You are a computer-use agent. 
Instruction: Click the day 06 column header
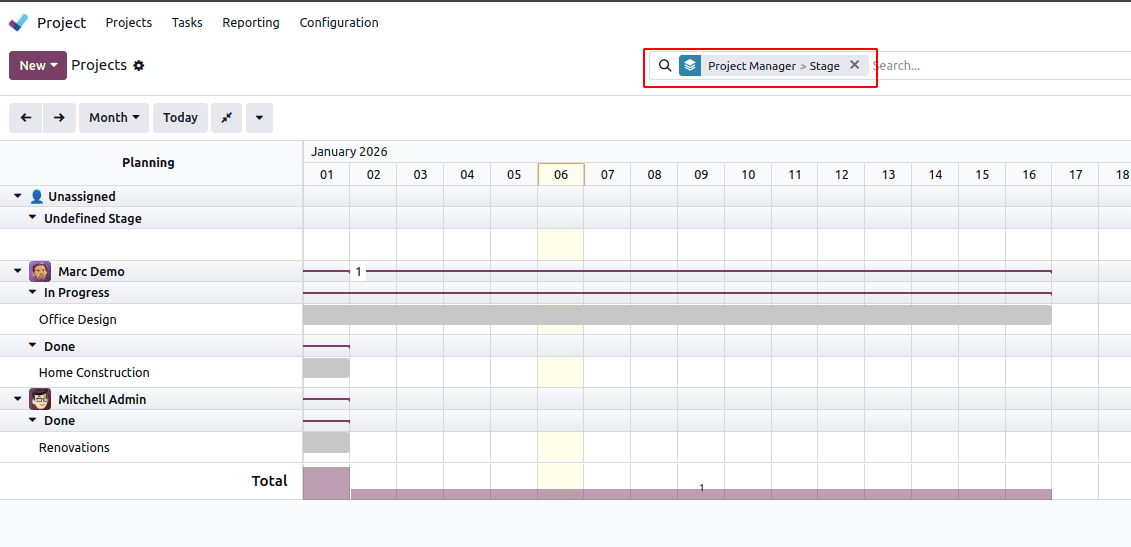pos(561,174)
